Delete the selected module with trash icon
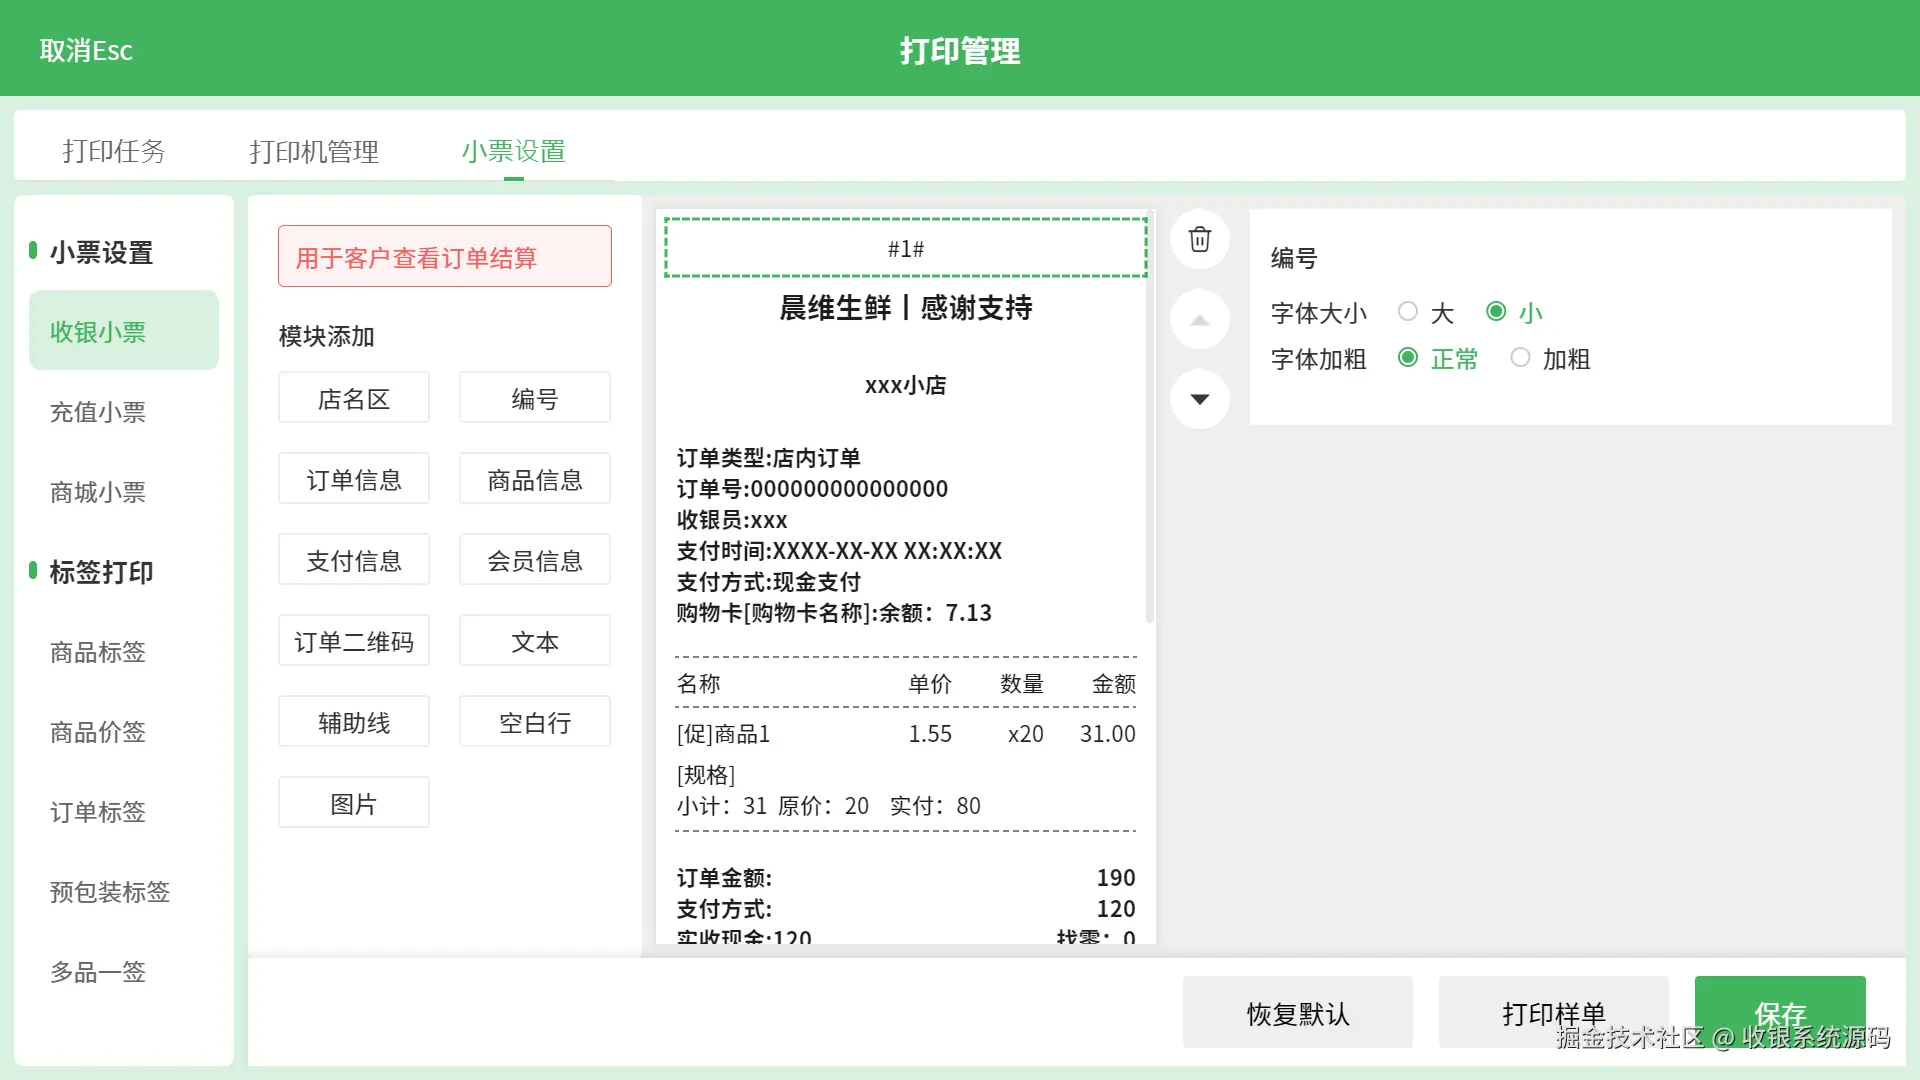The height and width of the screenshot is (1080, 1920). click(1199, 239)
